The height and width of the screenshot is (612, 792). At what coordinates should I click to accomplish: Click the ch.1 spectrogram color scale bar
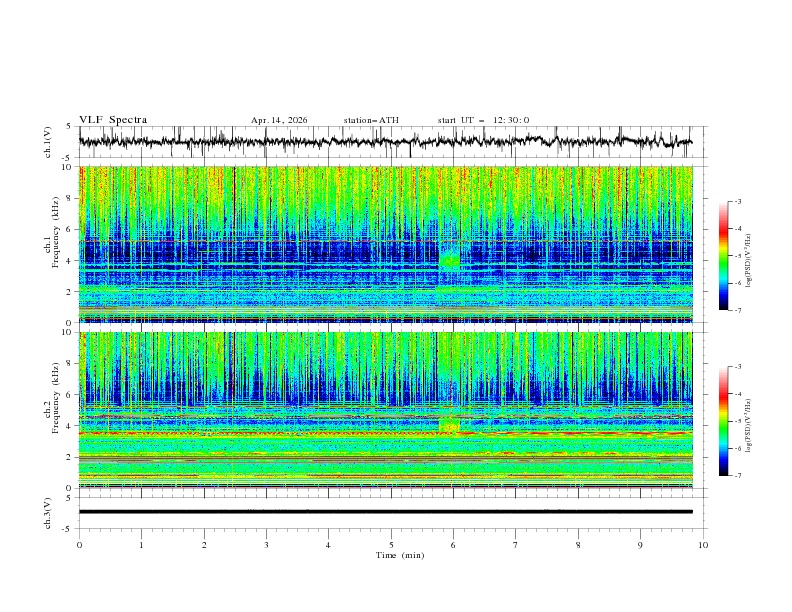(x=723, y=256)
